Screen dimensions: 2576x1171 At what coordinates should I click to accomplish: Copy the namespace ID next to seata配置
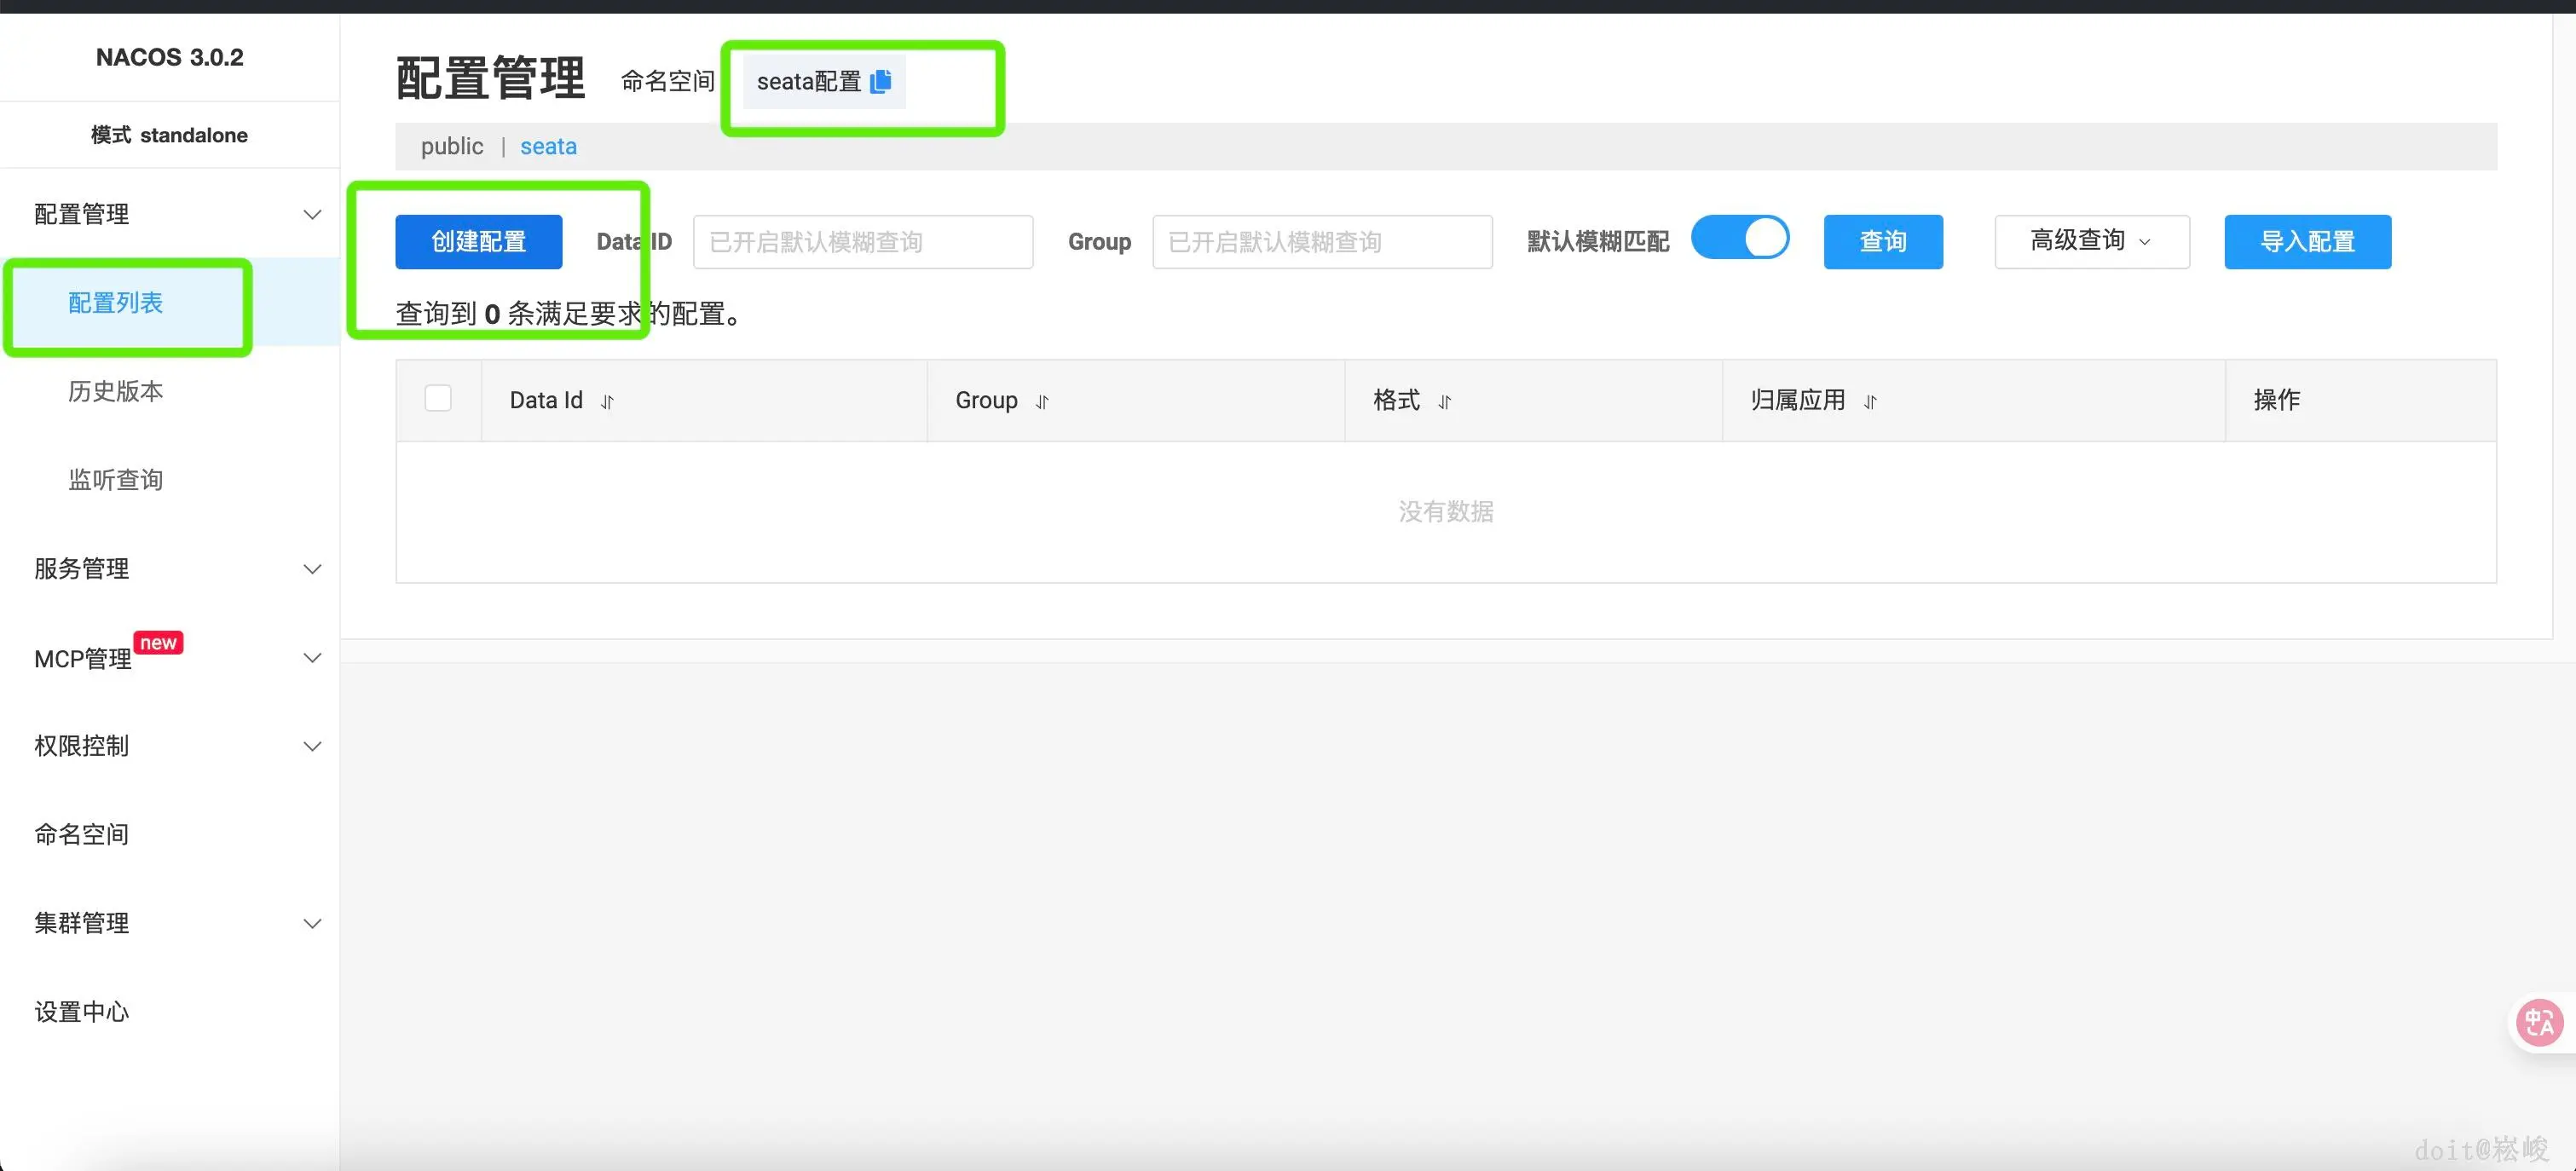(x=881, y=81)
